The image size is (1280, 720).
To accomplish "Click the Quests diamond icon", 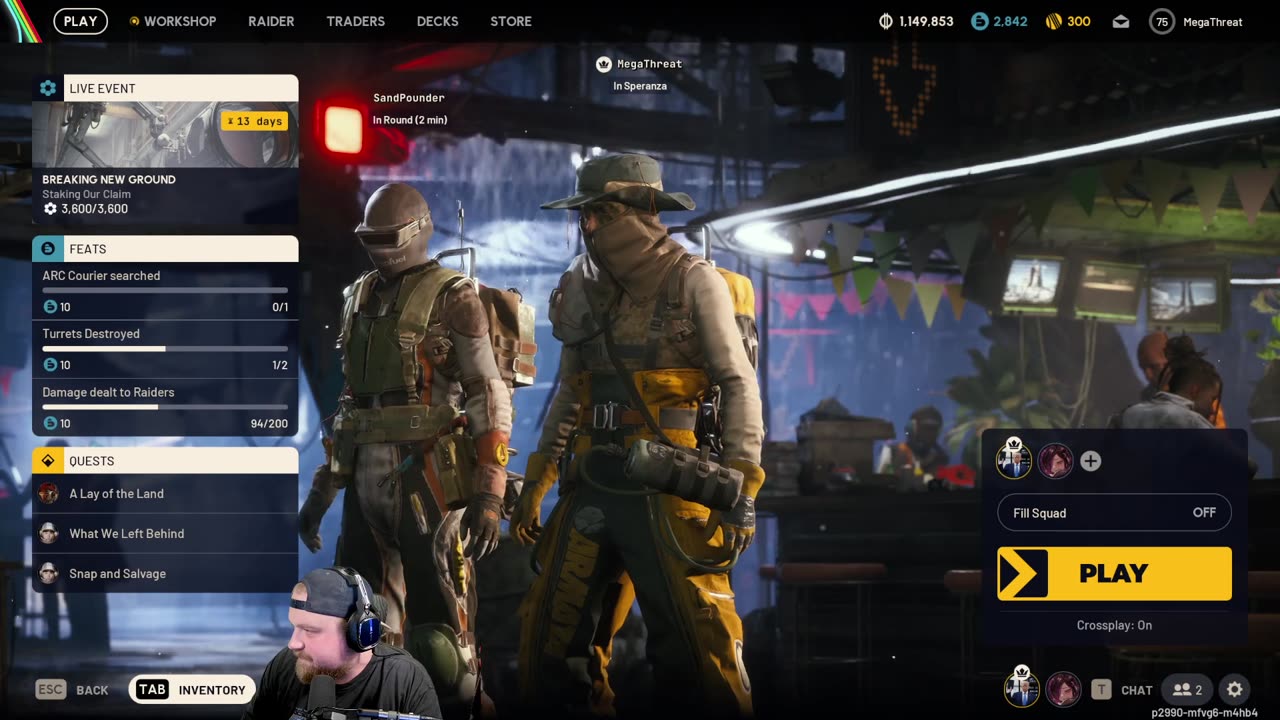I will pyautogui.click(x=47, y=461).
